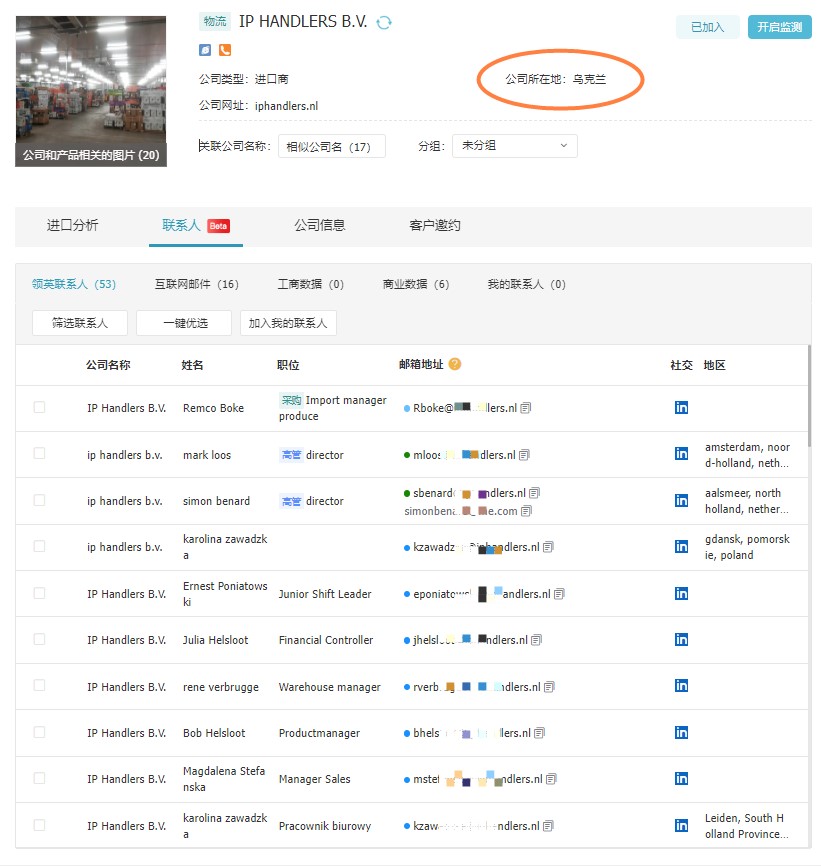Click the 高管 tag in mark loos row
821x868 pixels.
(x=291, y=455)
